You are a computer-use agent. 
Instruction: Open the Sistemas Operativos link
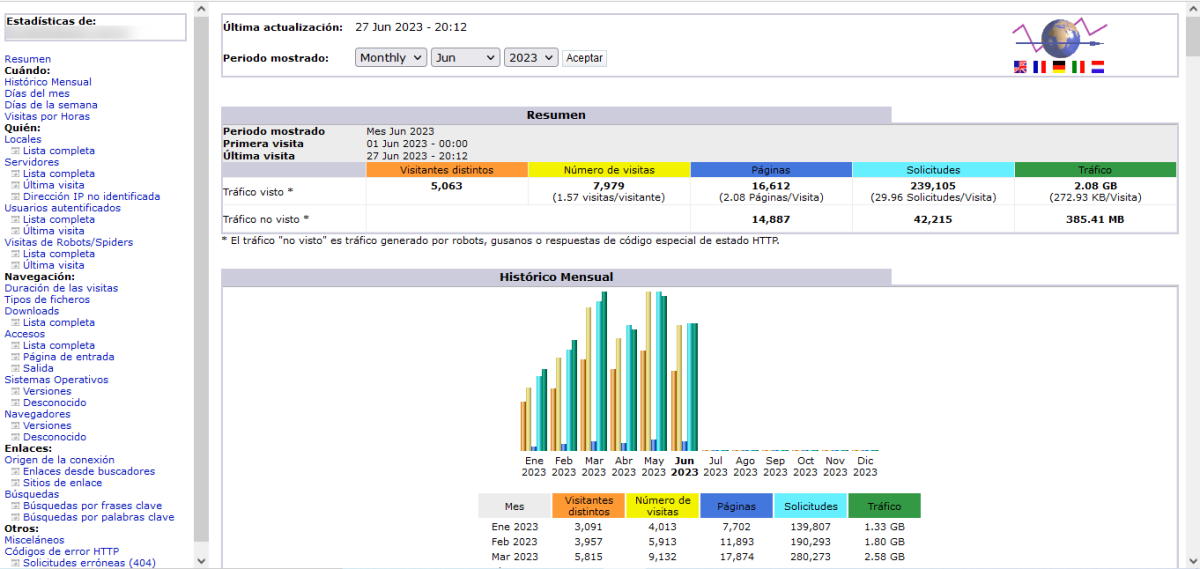56,380
